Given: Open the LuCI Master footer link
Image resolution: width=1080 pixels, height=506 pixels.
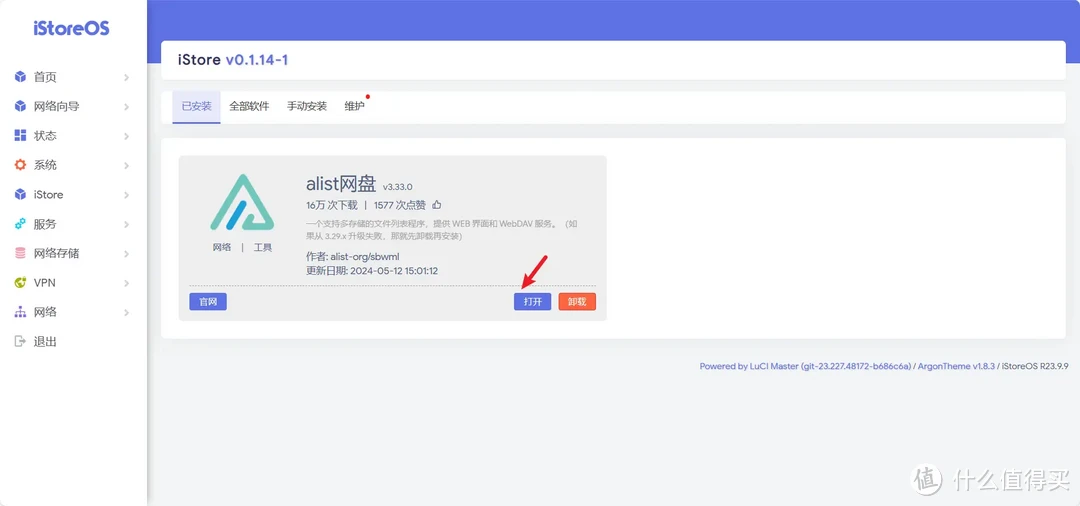Looking at the screenshot, I should point(805,366).
